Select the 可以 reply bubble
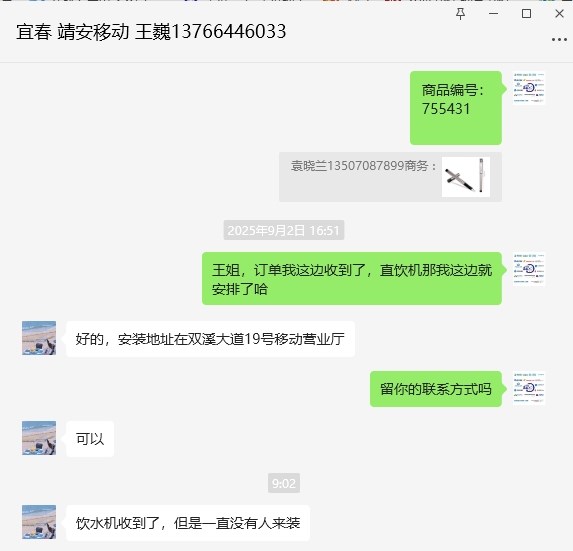This screenshot has width=573, height=551. (x=90, y=439)
